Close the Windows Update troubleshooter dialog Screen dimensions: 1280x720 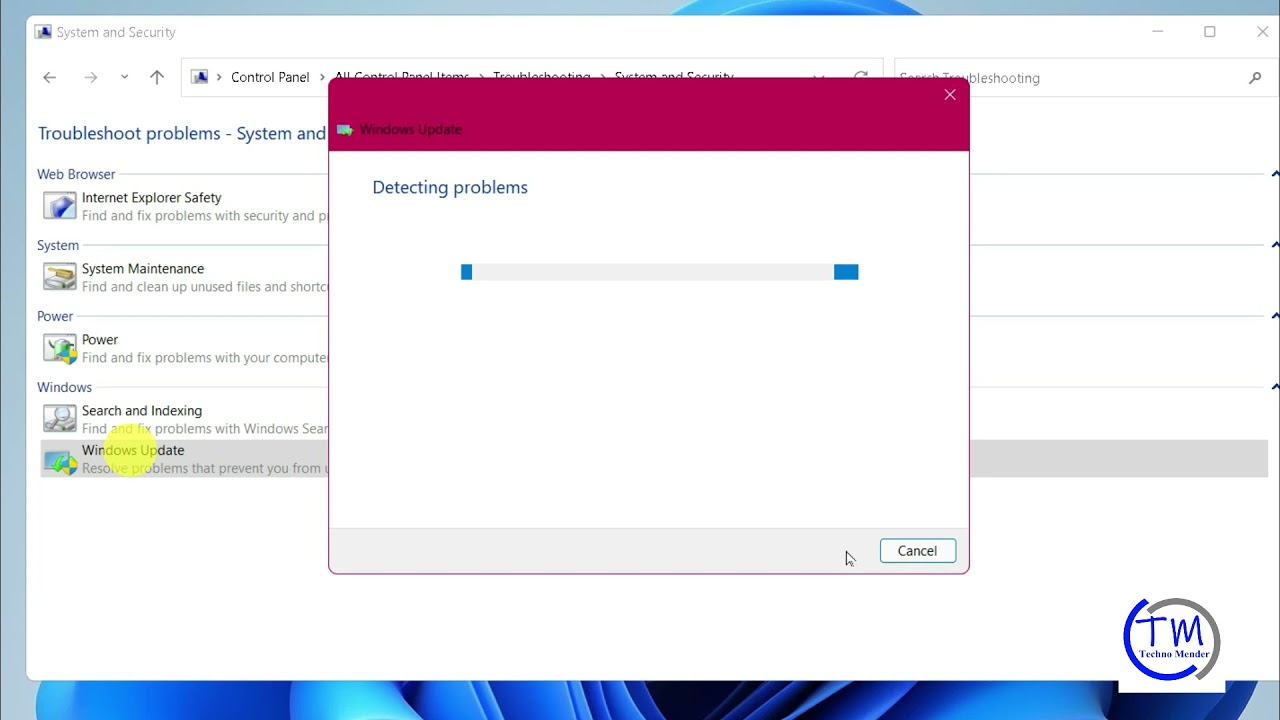[950, 95]
